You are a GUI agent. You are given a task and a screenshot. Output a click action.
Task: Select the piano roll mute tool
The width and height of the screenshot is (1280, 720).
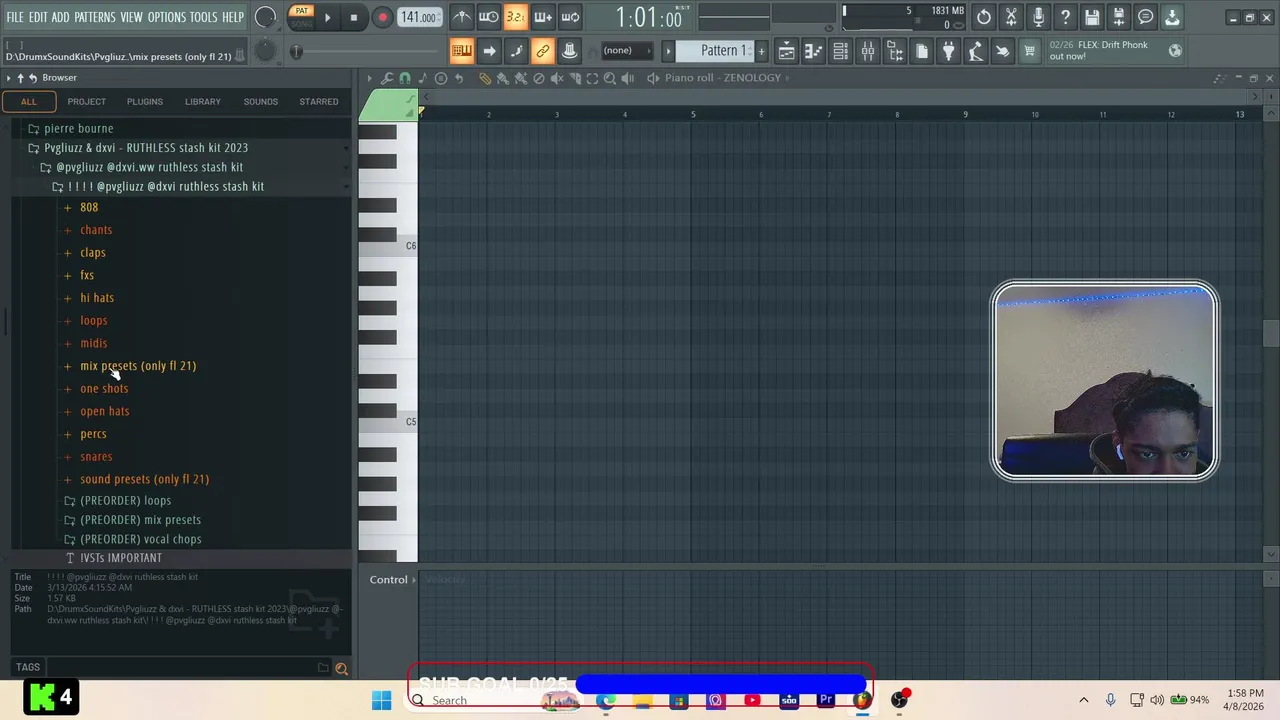[x=557, y=78]
